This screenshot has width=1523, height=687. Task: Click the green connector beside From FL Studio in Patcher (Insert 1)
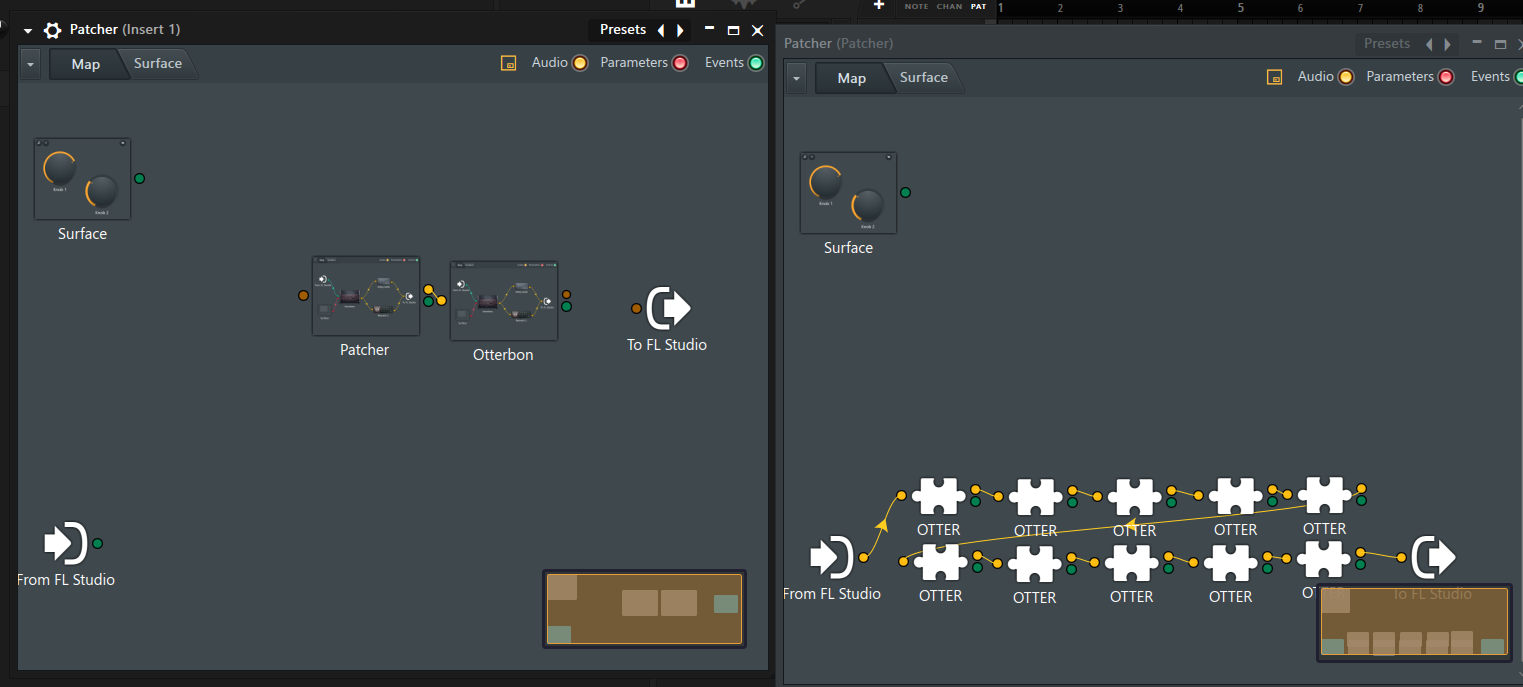tap(97, 544)
